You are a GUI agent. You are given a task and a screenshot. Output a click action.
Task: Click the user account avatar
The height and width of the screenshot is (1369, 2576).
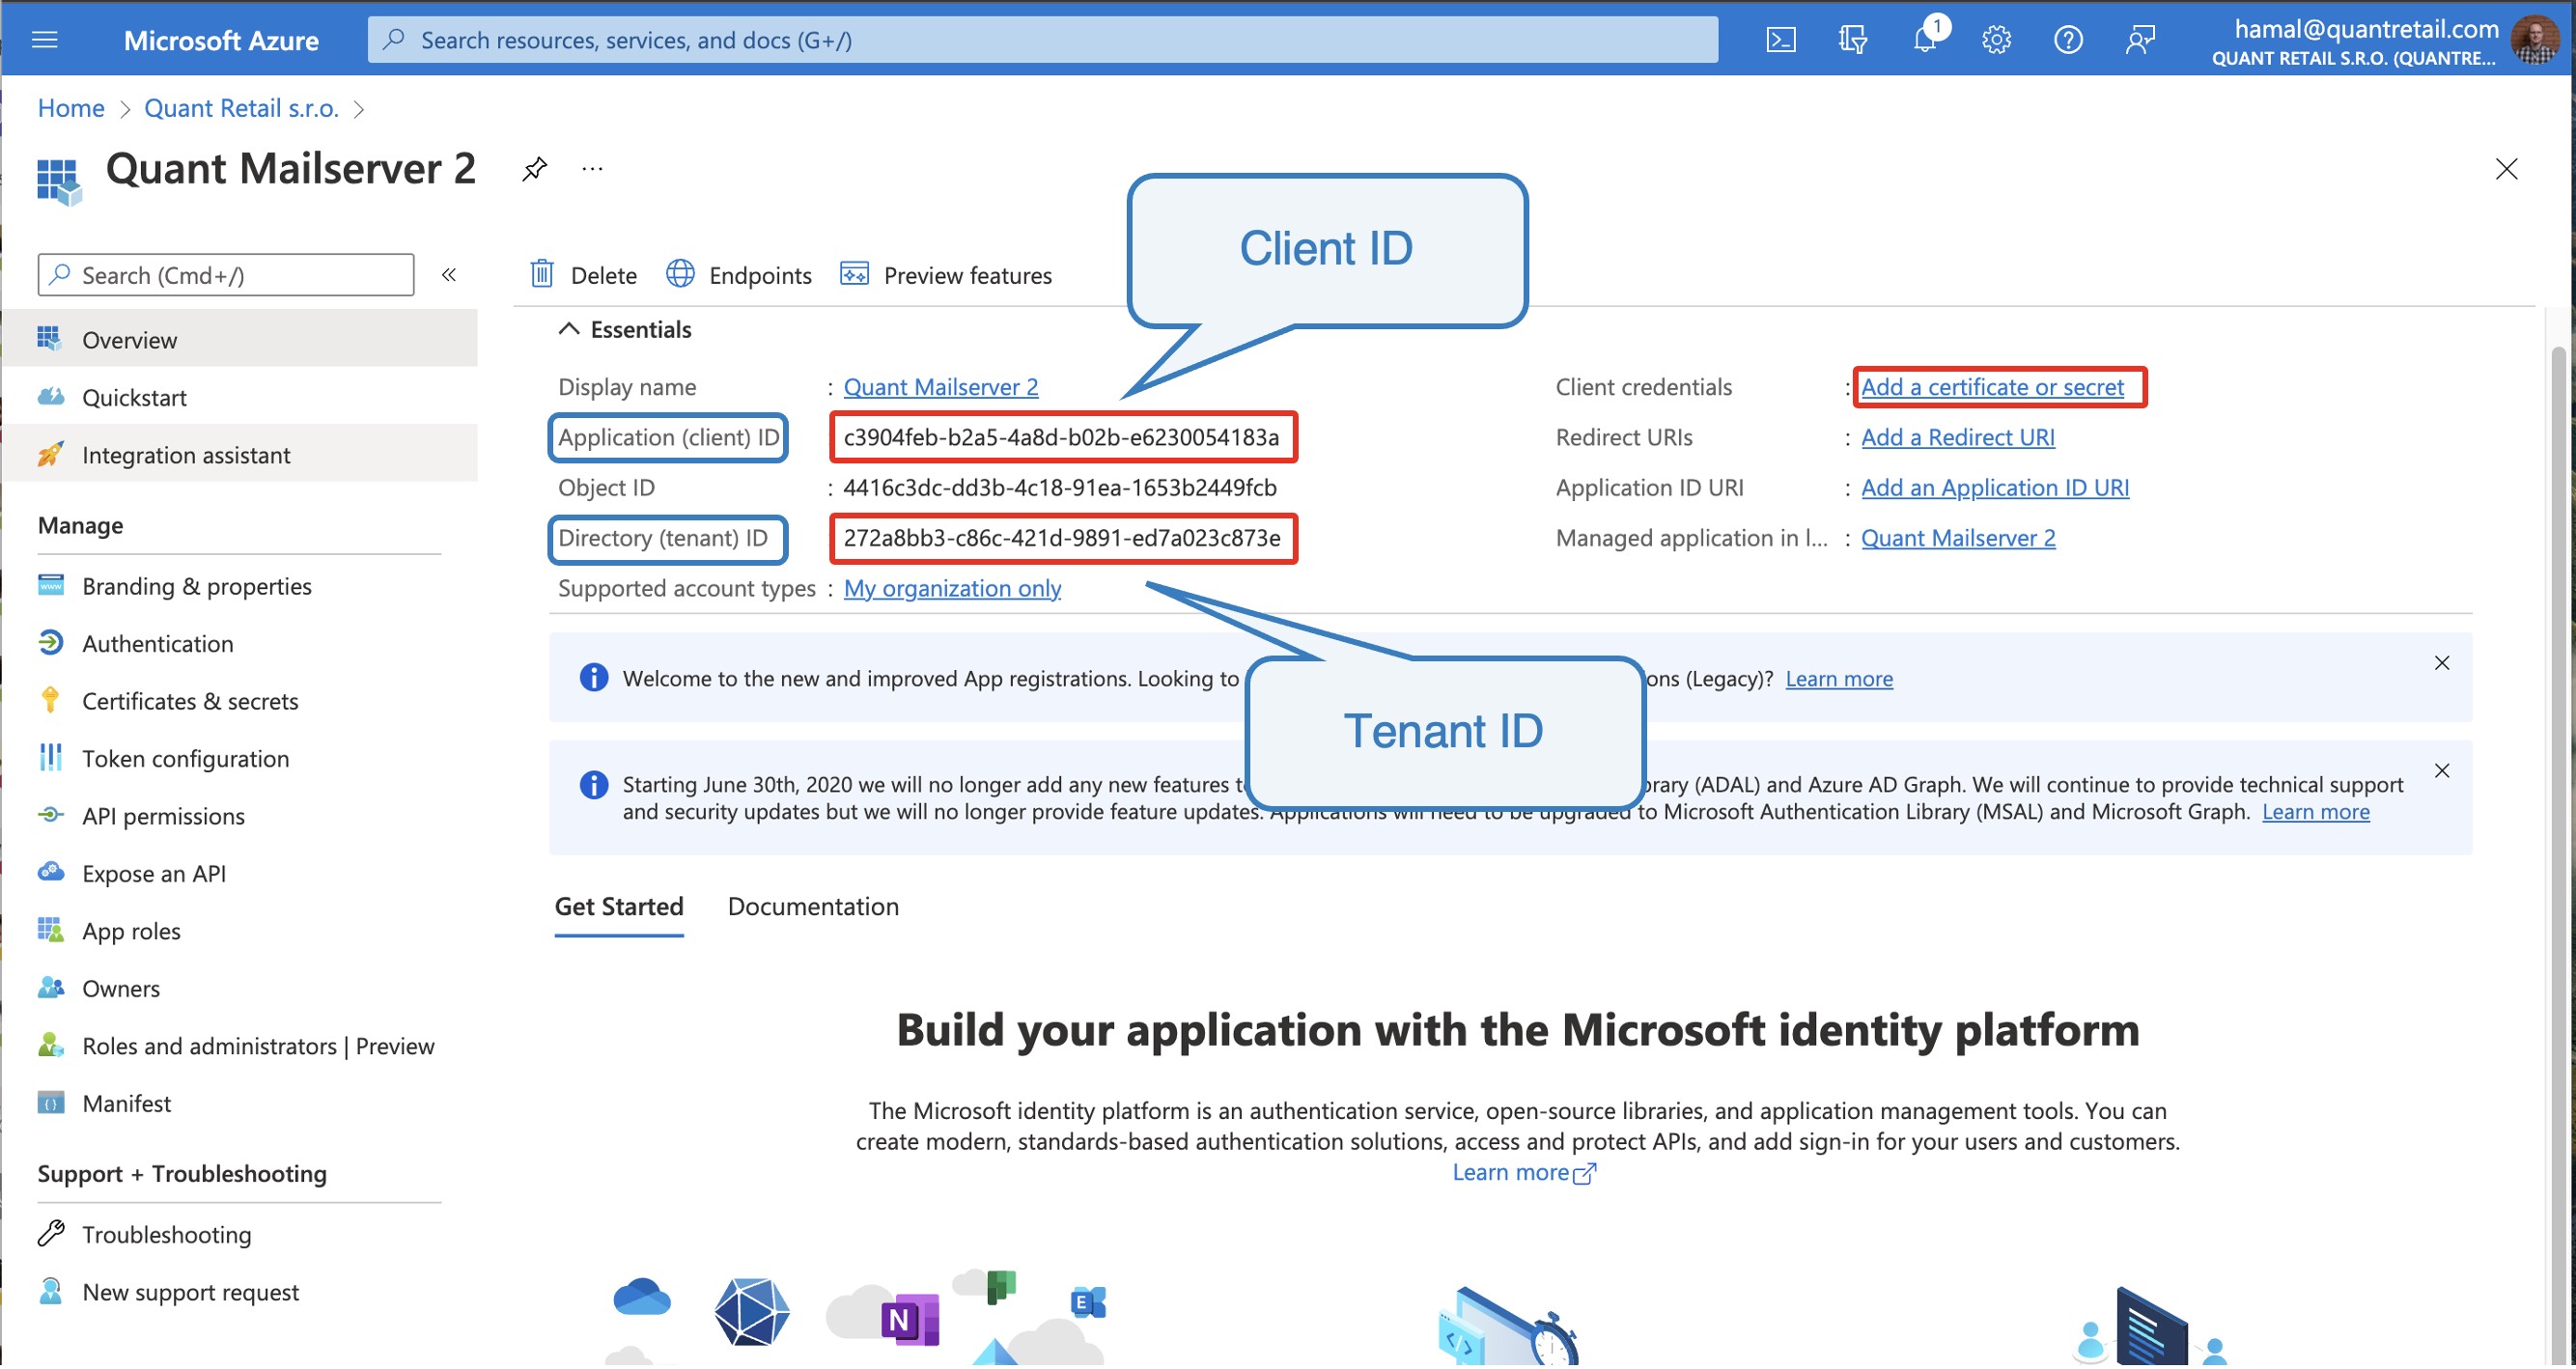[x=2535, y=40]
